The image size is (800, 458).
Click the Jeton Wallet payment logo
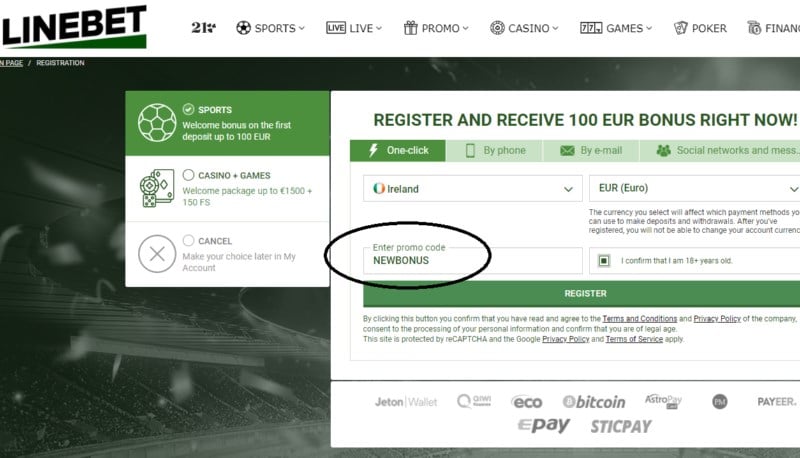coord(406,402)
